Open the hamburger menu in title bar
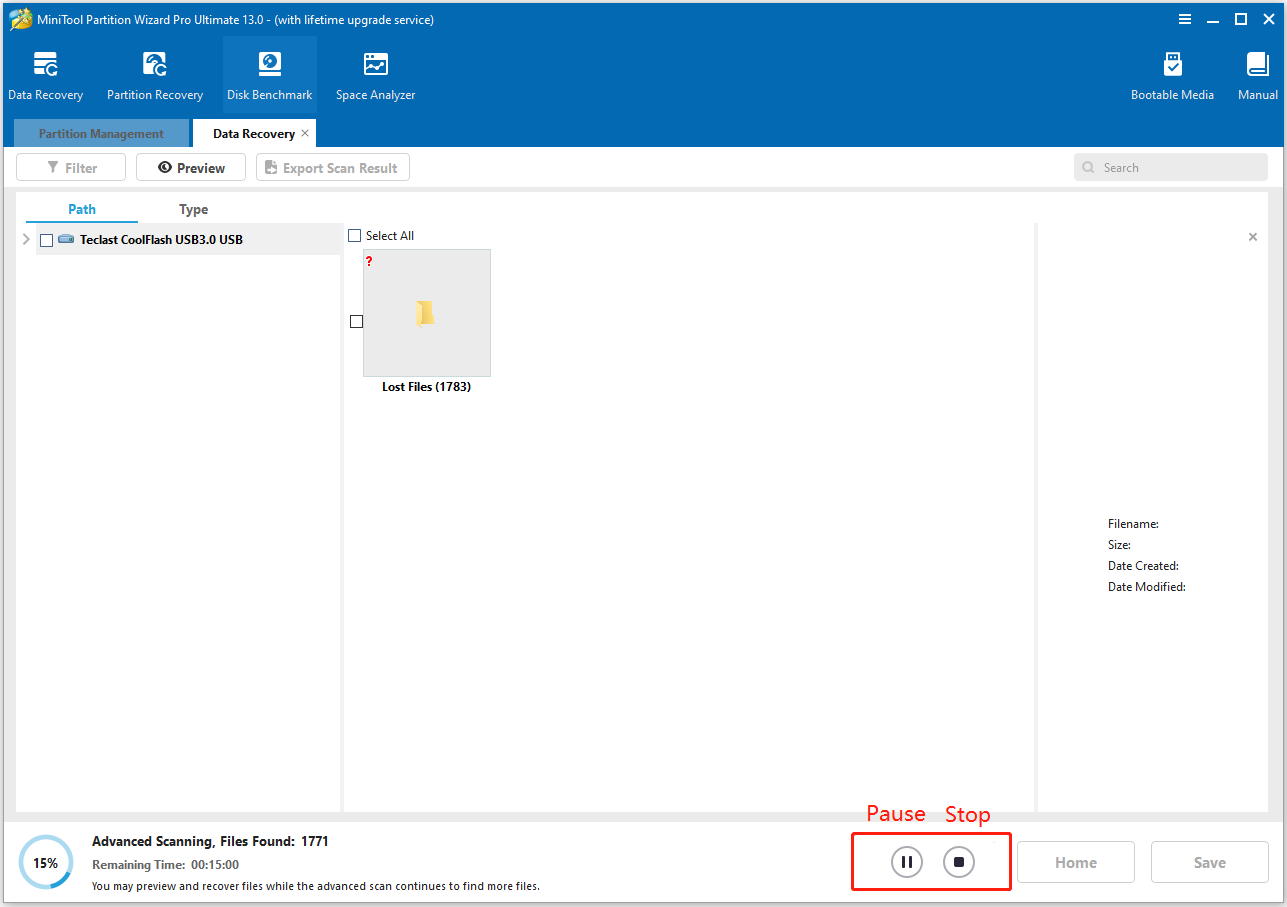Screen dimensions: 1287x907 click(x=1185, y=19)
